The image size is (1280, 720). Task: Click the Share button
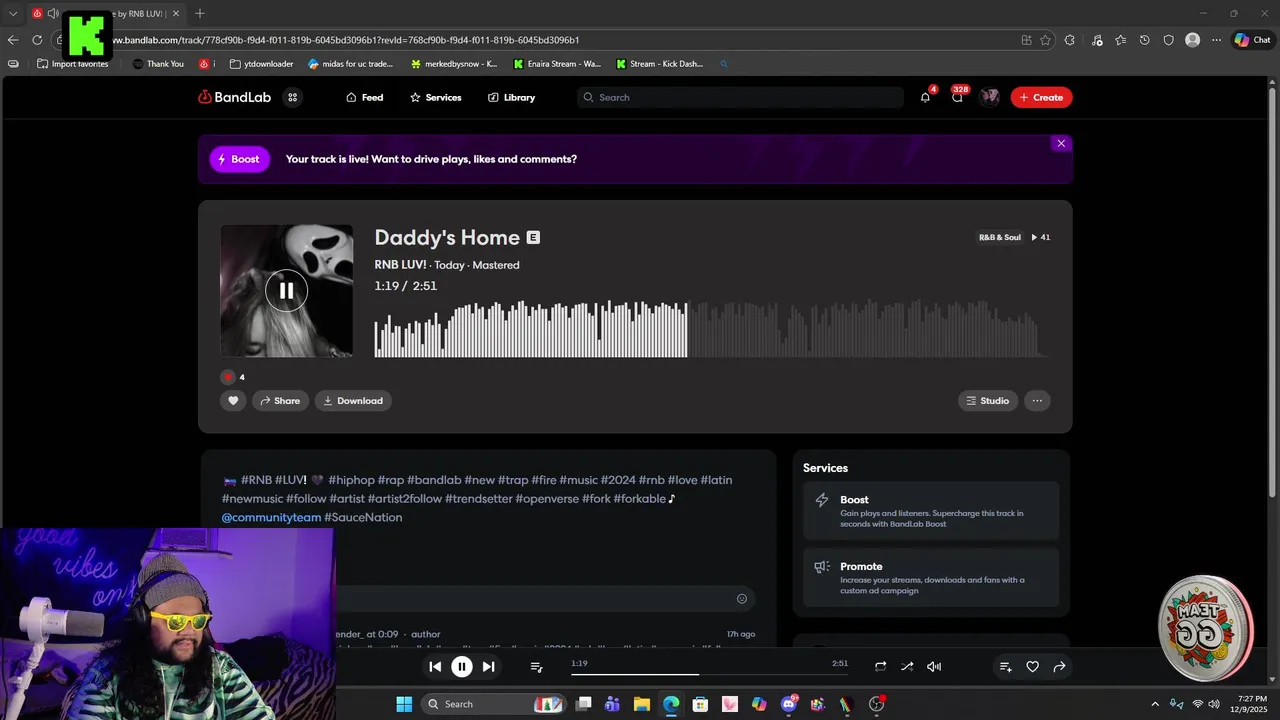click(280, 400)
